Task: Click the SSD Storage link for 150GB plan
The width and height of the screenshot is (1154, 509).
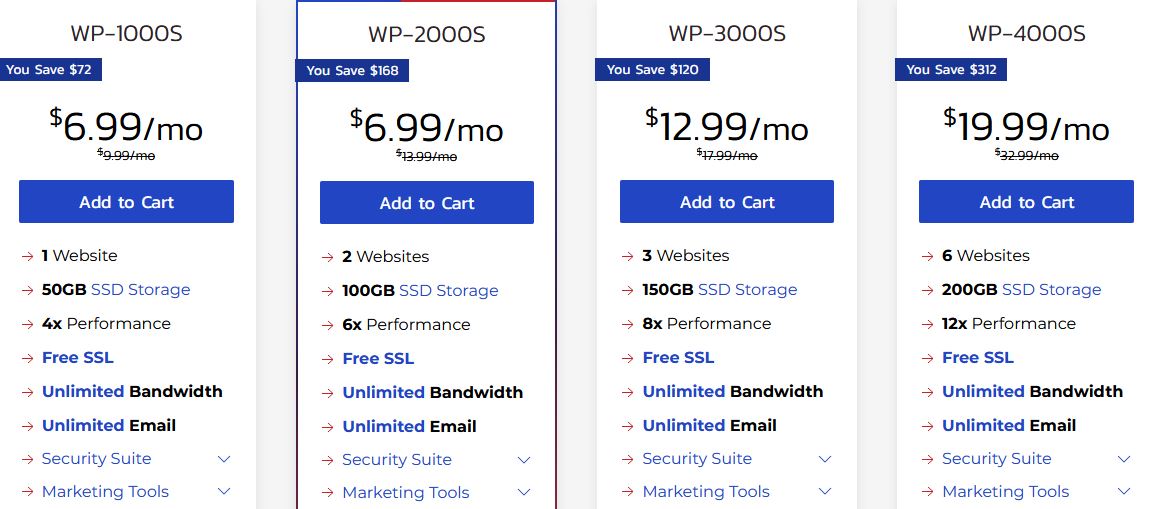Action: pos(748,290)
